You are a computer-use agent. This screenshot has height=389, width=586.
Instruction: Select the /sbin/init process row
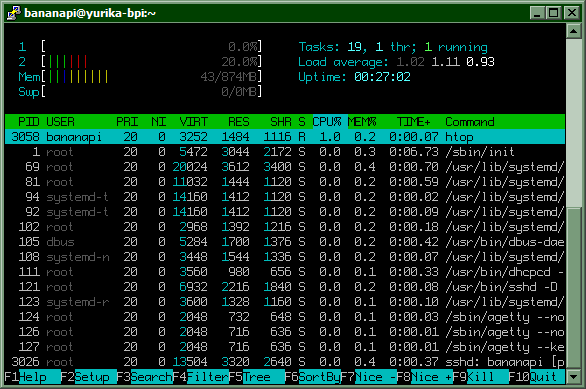pyautogui.click(x=285, y=152)
